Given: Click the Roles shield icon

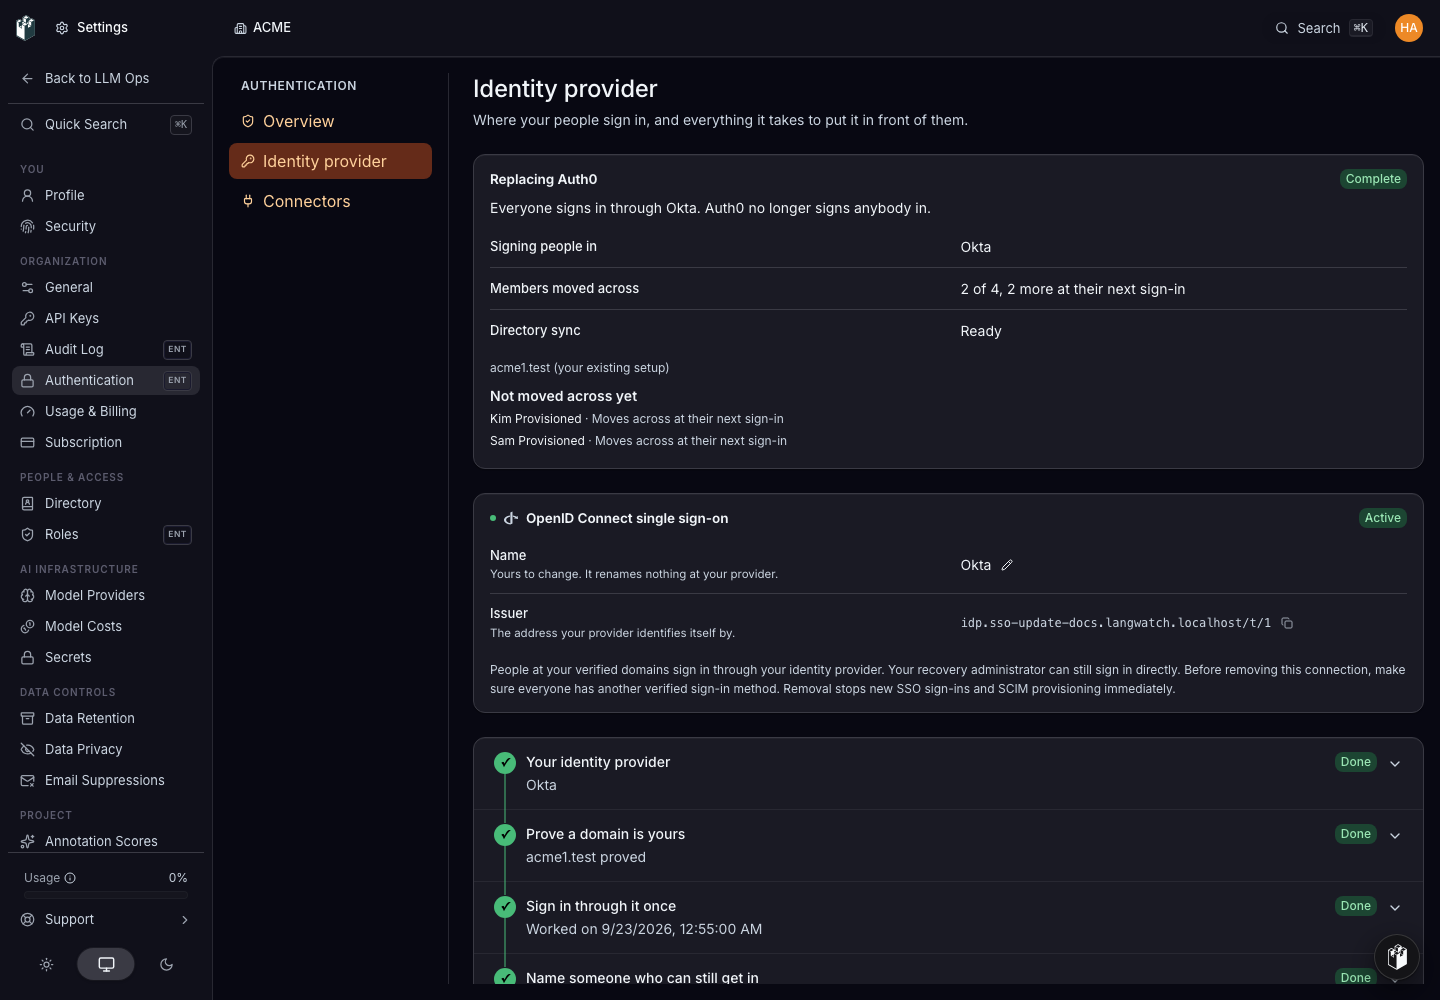Looking at the screenshot, I should pos(28,534).
